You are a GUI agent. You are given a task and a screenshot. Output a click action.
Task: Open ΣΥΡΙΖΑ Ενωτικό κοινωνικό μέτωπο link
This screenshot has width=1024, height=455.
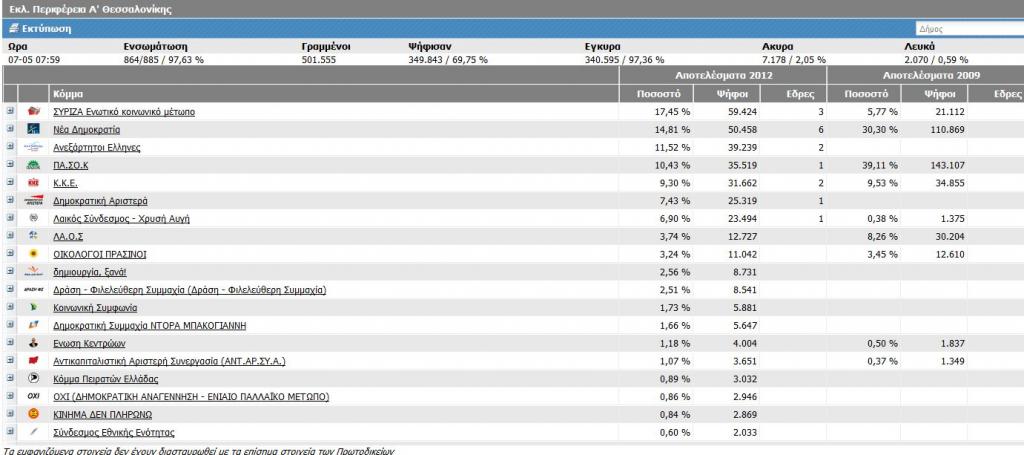pos(124,112)
